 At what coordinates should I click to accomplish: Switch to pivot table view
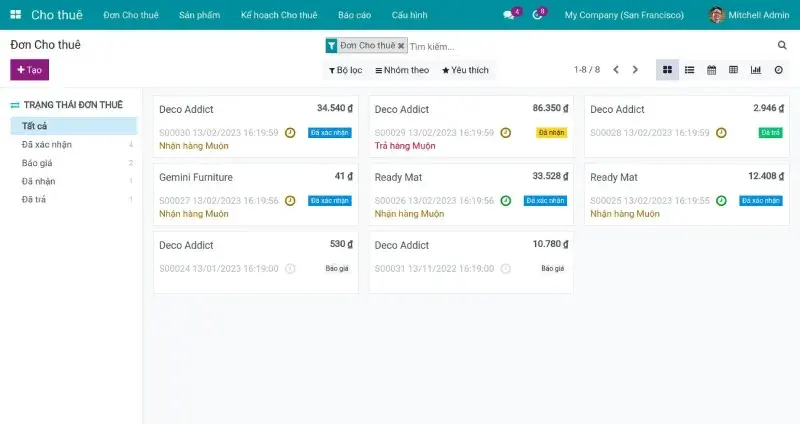coord(734,70)
